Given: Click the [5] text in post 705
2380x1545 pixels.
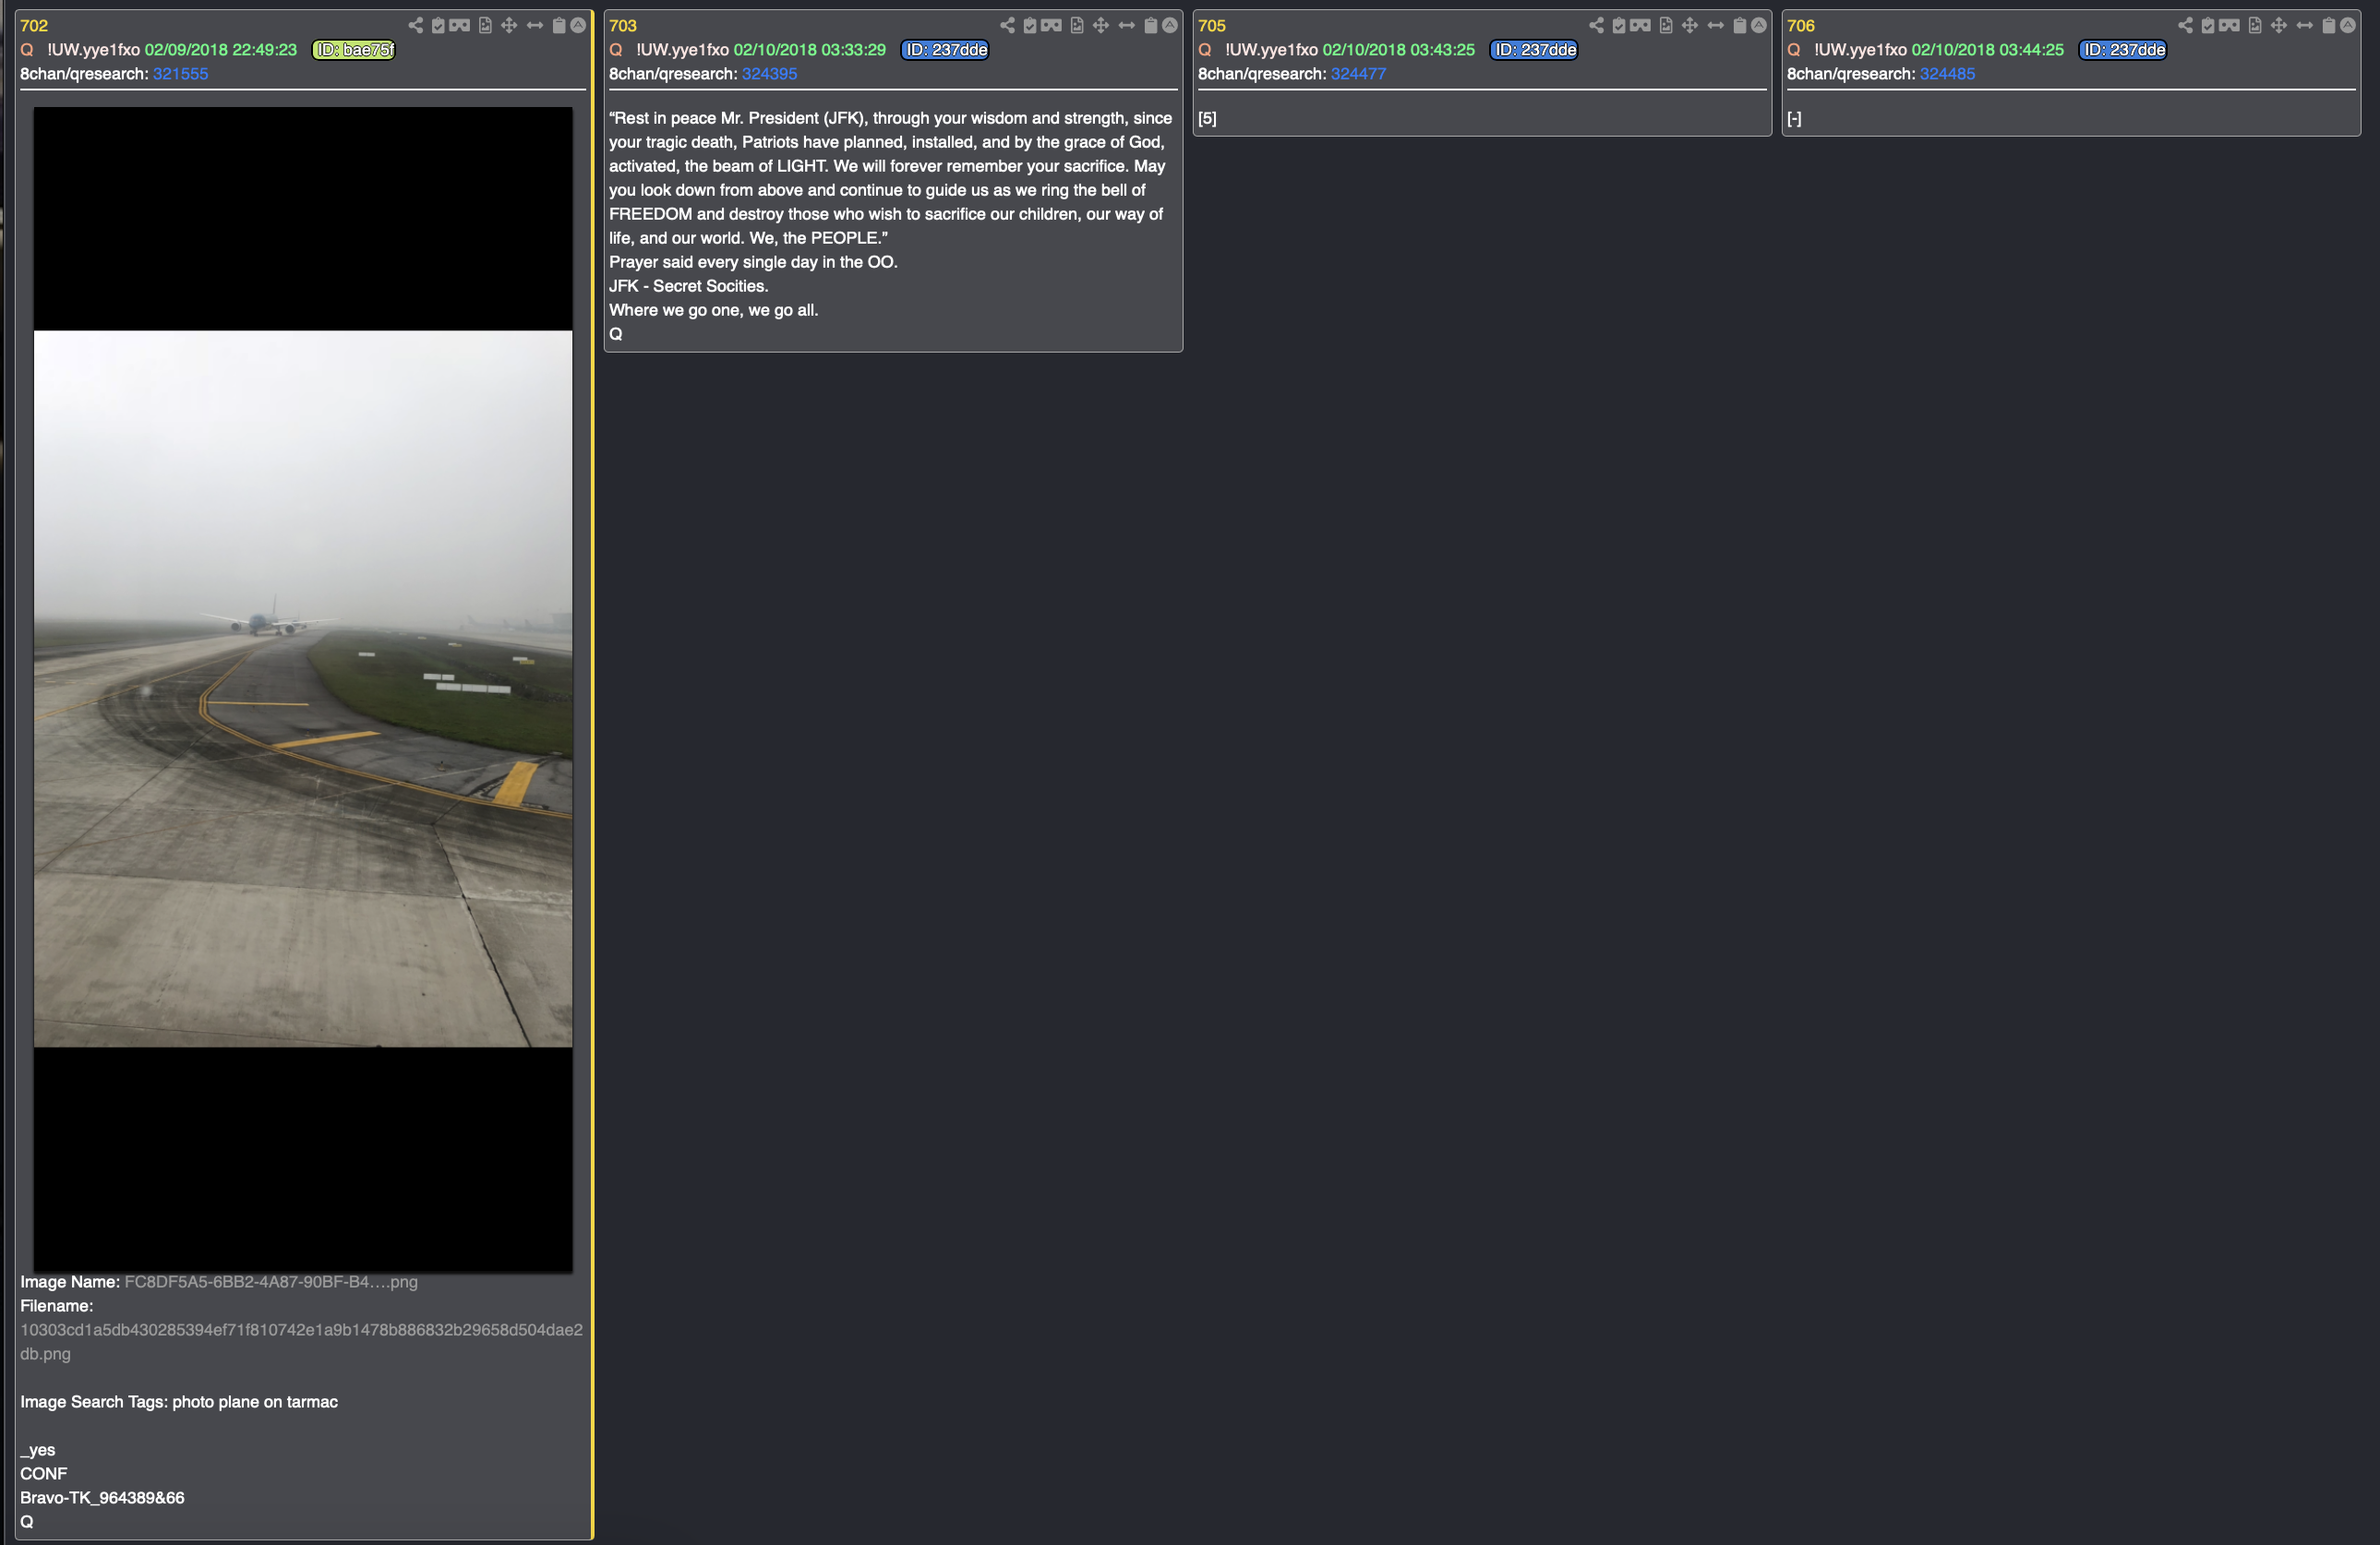Looking at the screenshot, I should click(1208, 118).
